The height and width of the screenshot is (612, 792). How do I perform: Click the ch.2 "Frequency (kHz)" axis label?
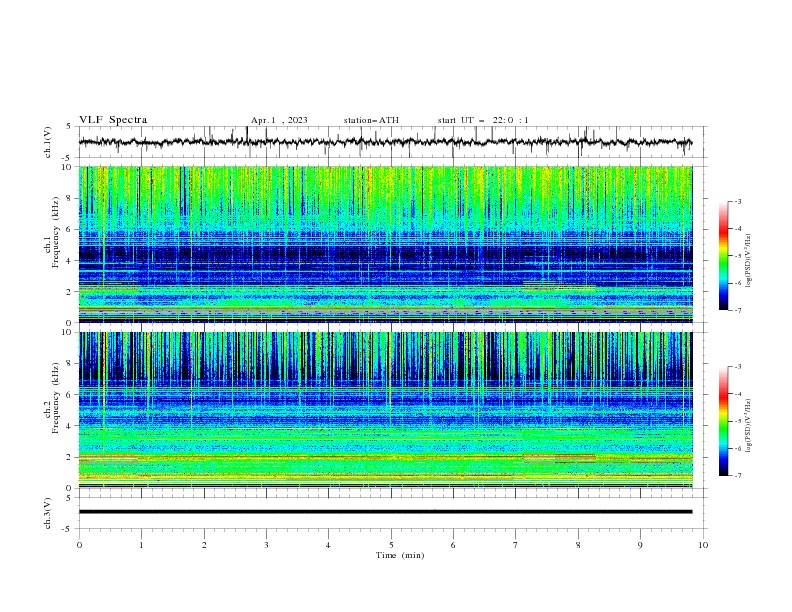[56, 397]
